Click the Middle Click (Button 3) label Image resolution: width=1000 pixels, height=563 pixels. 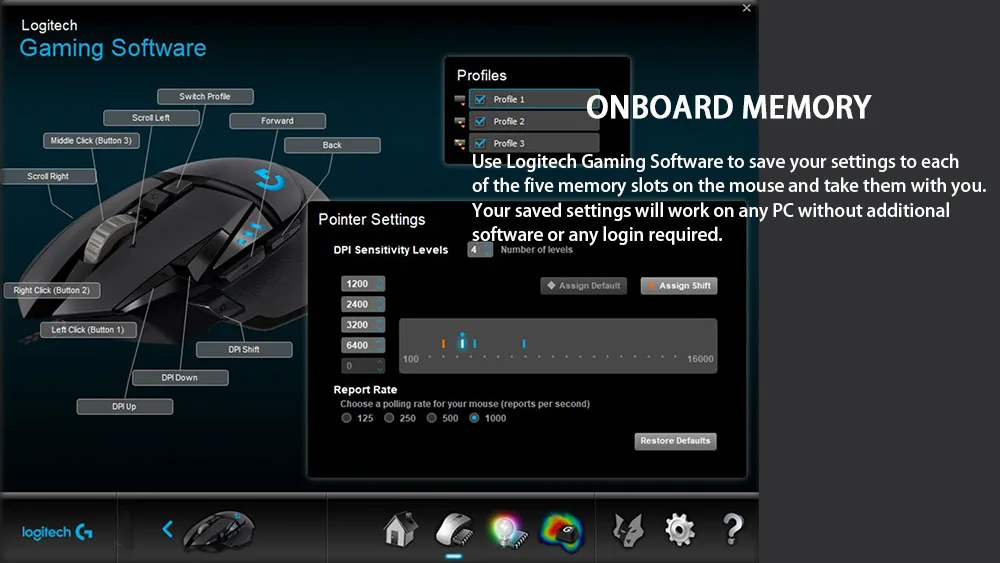[91, 141]
